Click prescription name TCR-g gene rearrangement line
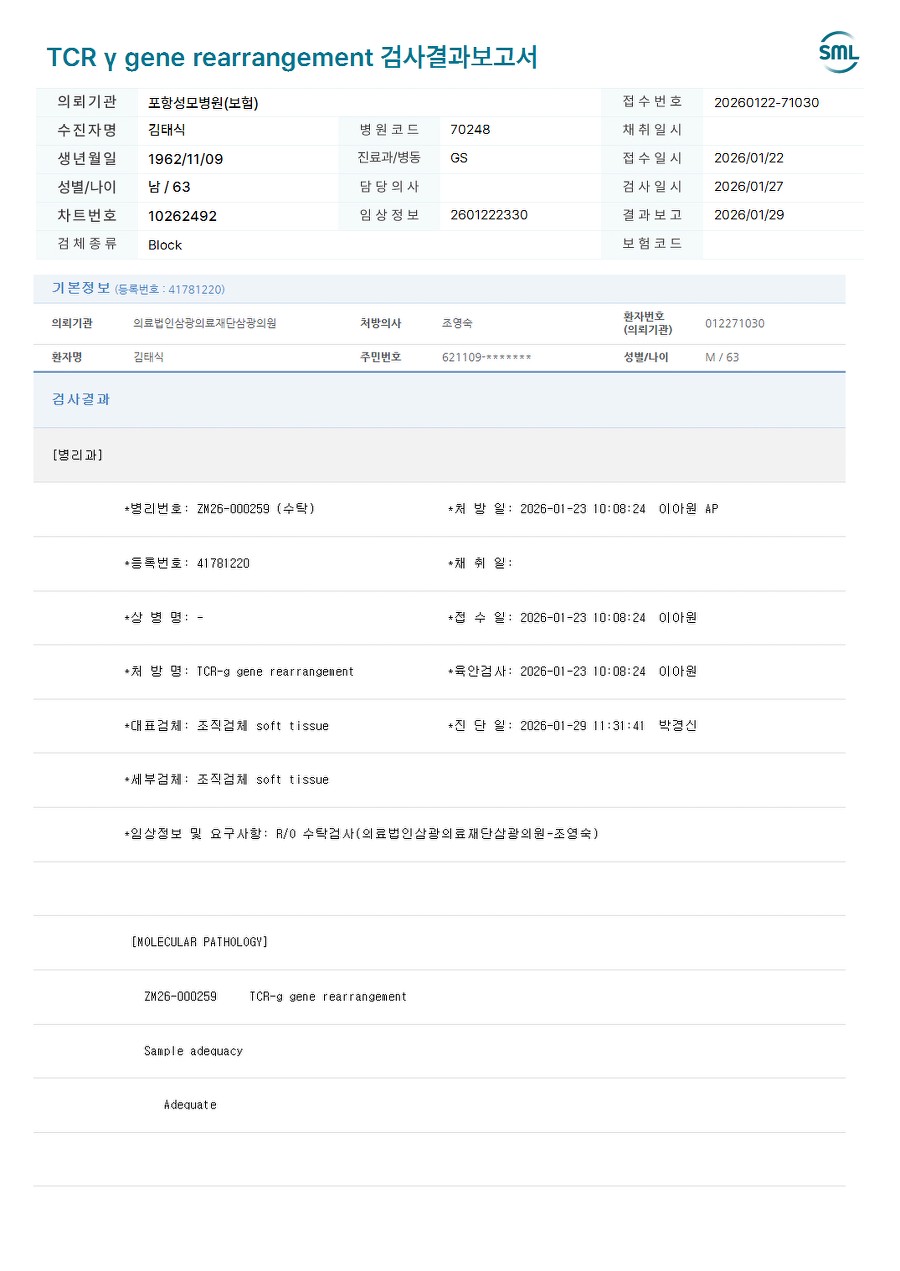The height and width of the screenshot is (1271, 900). point(238,671)
